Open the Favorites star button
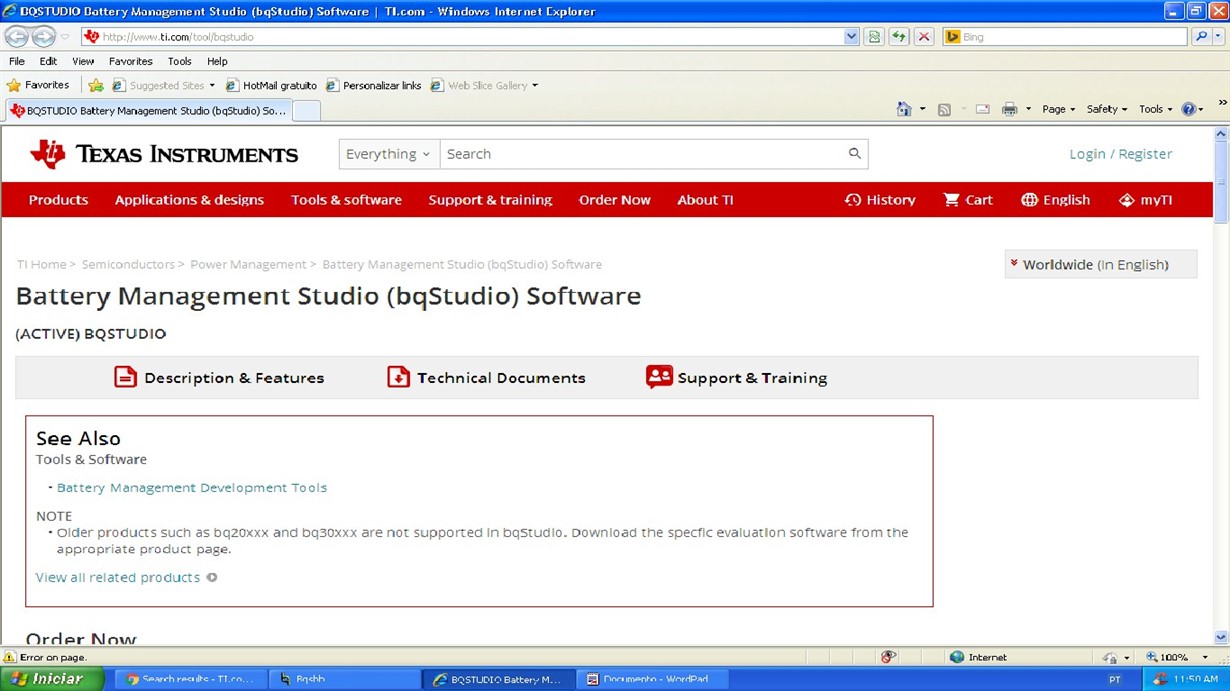This screenshot has width=1230, height=691. (37, 85)
